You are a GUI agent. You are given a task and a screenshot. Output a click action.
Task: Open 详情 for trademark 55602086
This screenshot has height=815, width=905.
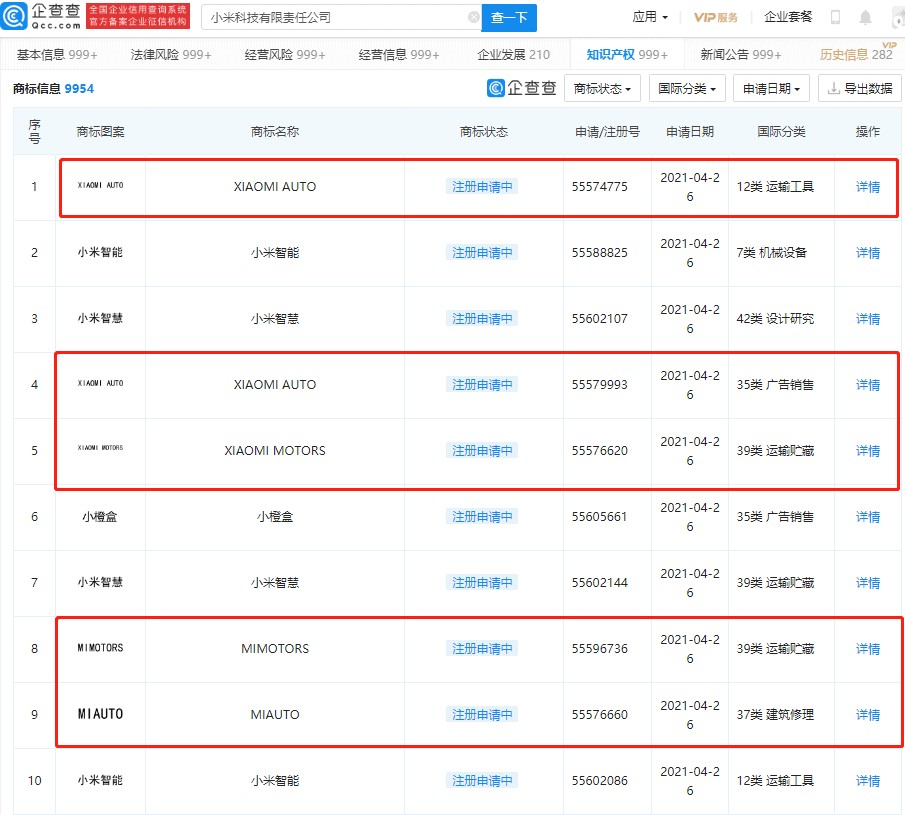(x=867, y=781)
